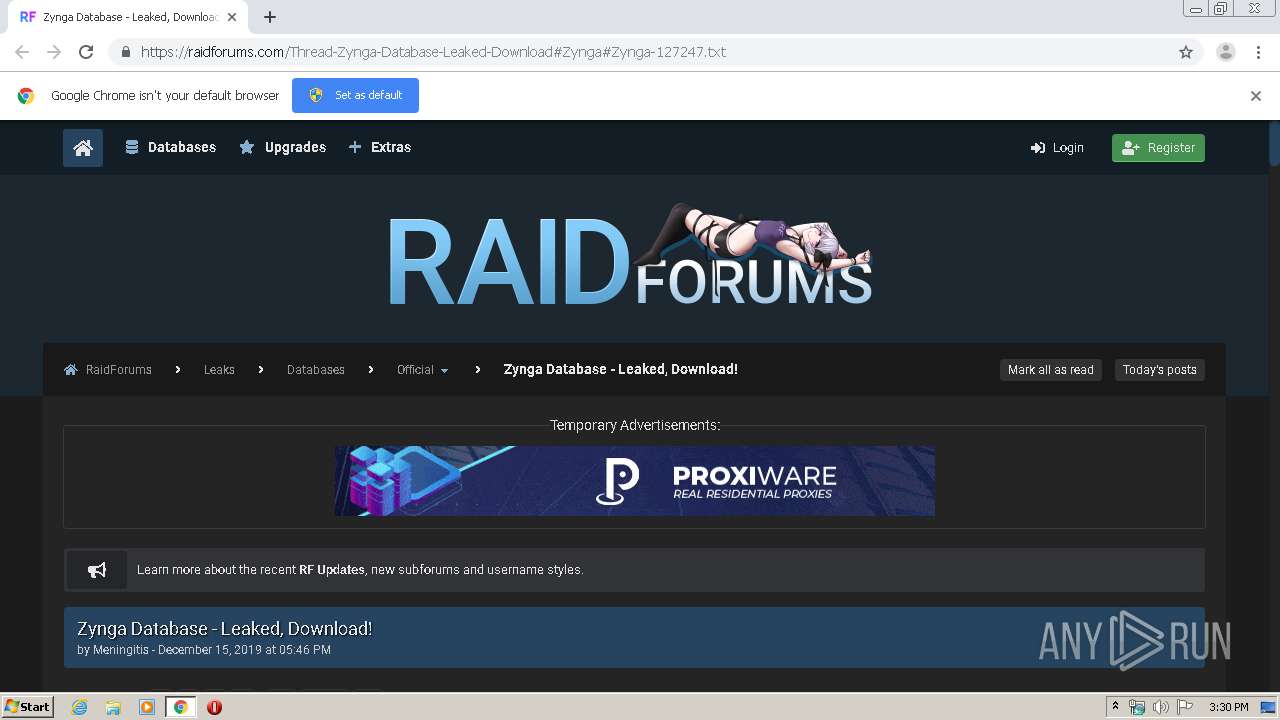The height and width of the screenshot is (720, 1280).
Task: Click the Register user-plus icon
Action: coord(1131,148)
